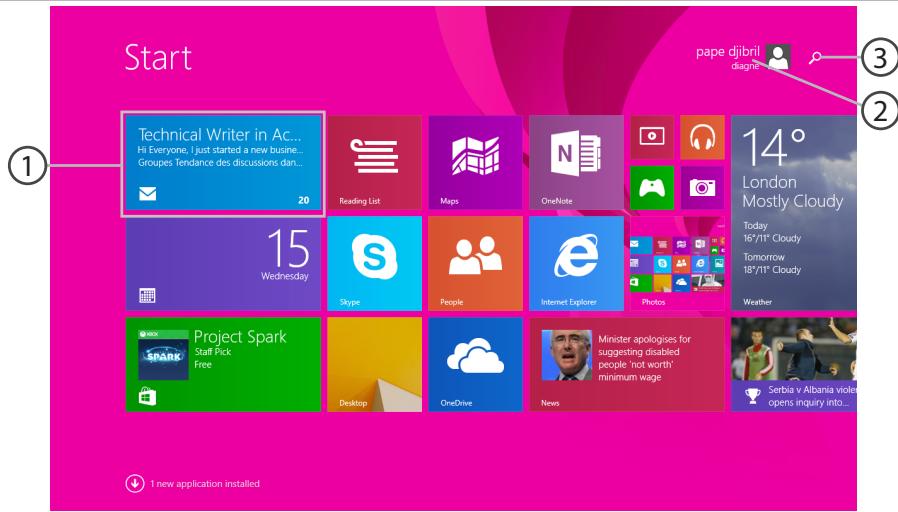Open the Reading List tile

(375, 163)
